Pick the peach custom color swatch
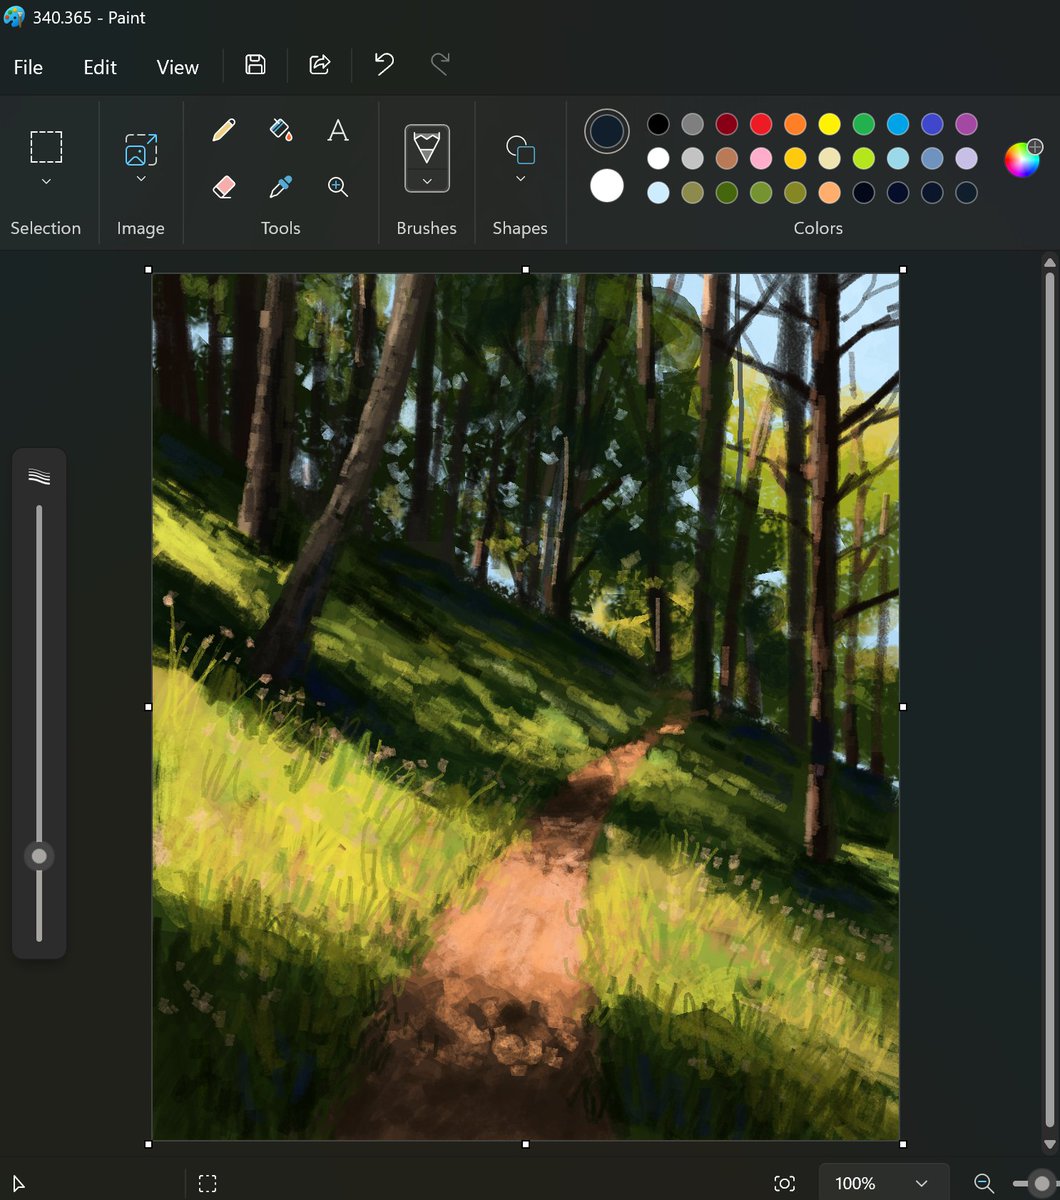 click(x=829, y=192)
